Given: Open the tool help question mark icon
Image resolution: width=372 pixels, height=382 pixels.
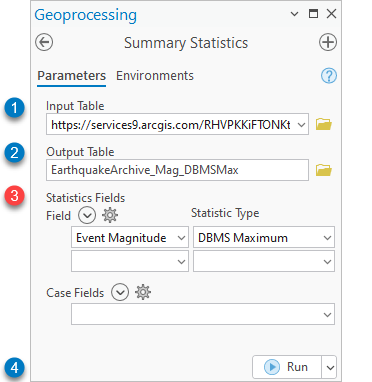Looking at the screenshot, I should (329, 76).
